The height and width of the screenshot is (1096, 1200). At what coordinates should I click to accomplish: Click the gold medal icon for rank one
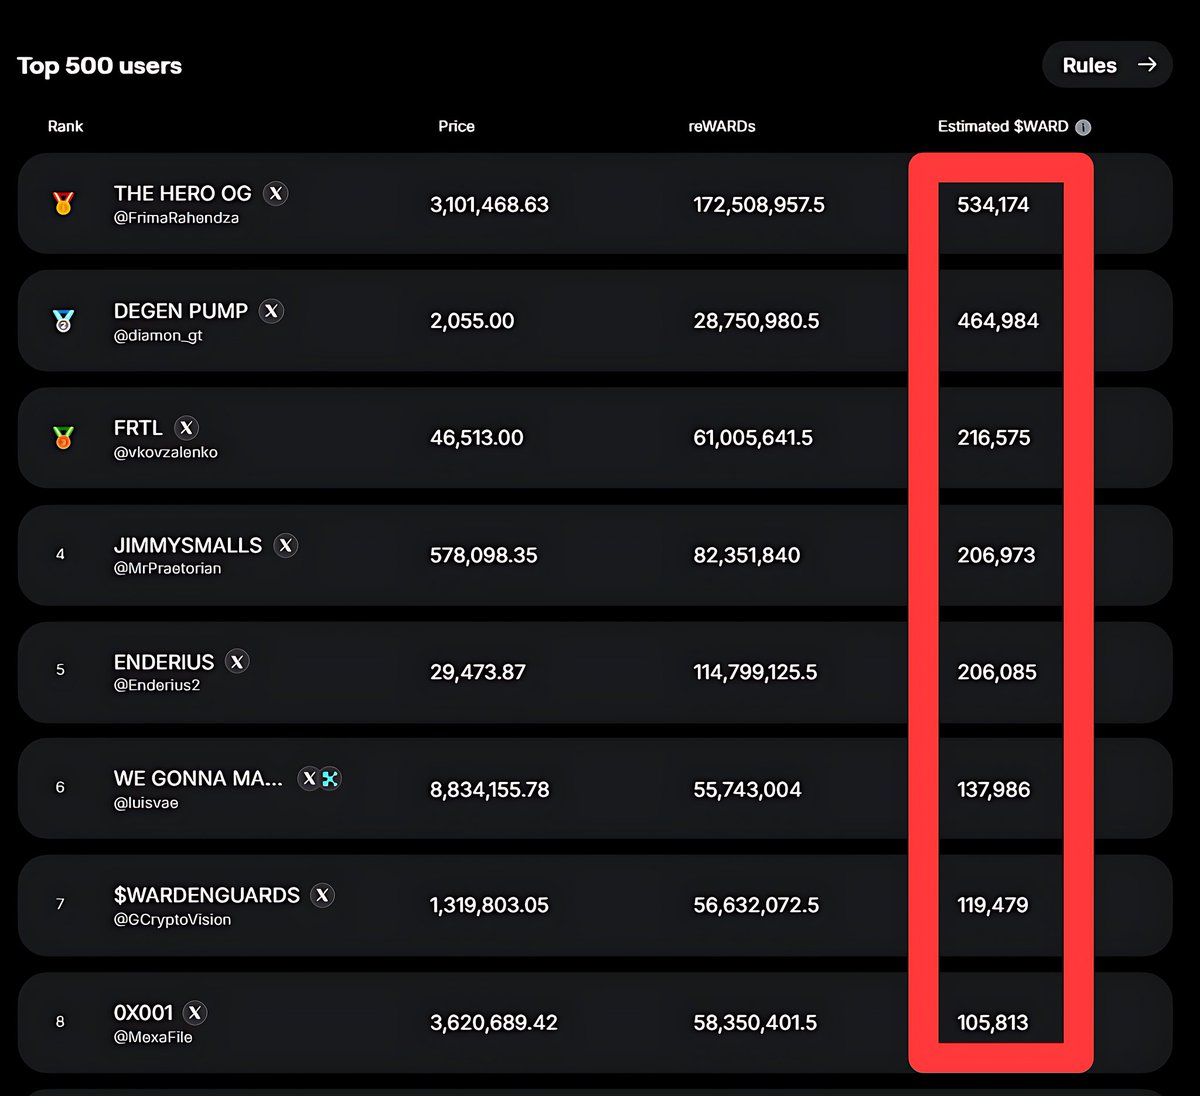tap(63, 204)
